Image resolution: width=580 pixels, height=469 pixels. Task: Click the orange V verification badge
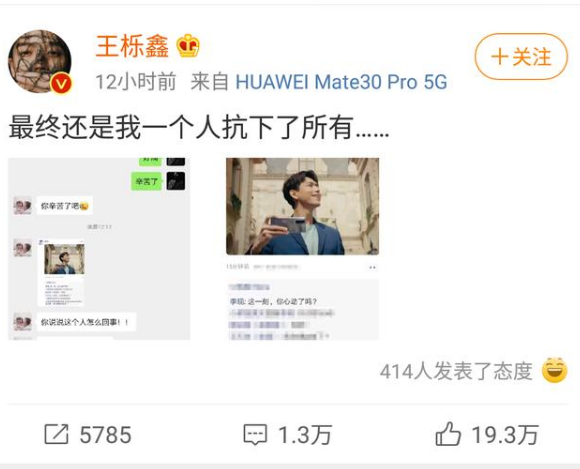pyautogui.click(x=61, y=84)
